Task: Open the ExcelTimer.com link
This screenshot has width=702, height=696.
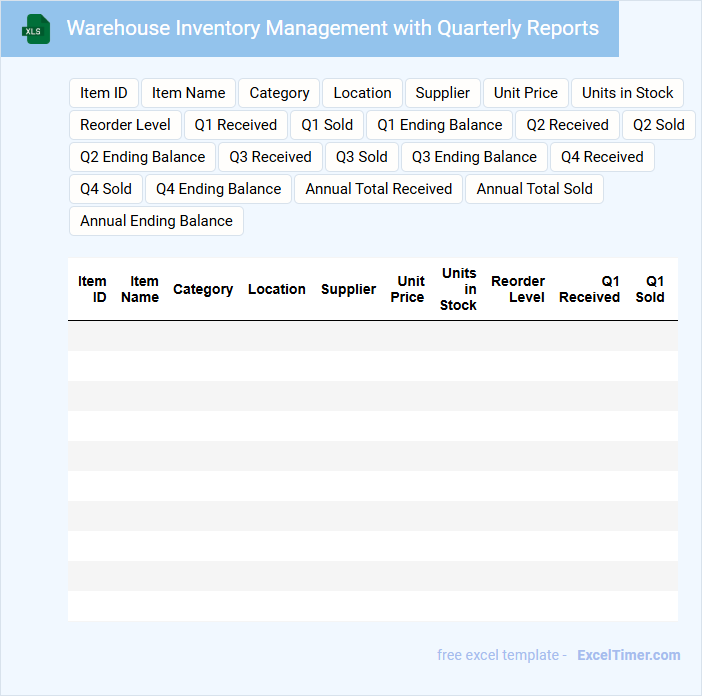Action: (628, 655)
